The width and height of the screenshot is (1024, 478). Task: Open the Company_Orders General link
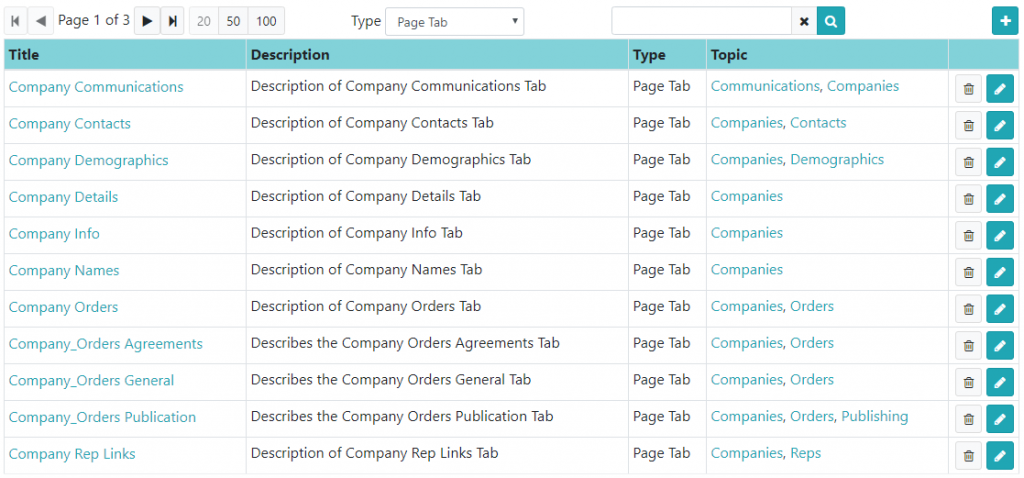click(x=91, y=380)
